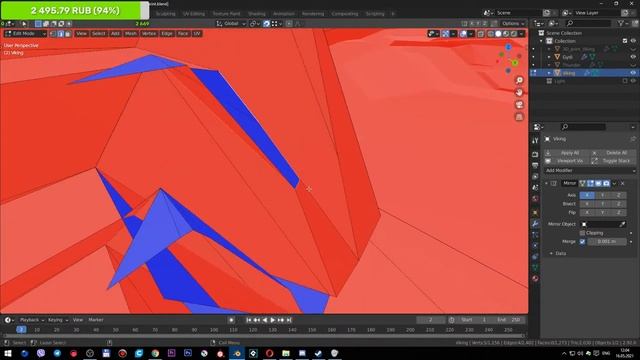Open the Tool properties tab icon
This screenshot has height=360, width=640.
click(x=535, y=141)
